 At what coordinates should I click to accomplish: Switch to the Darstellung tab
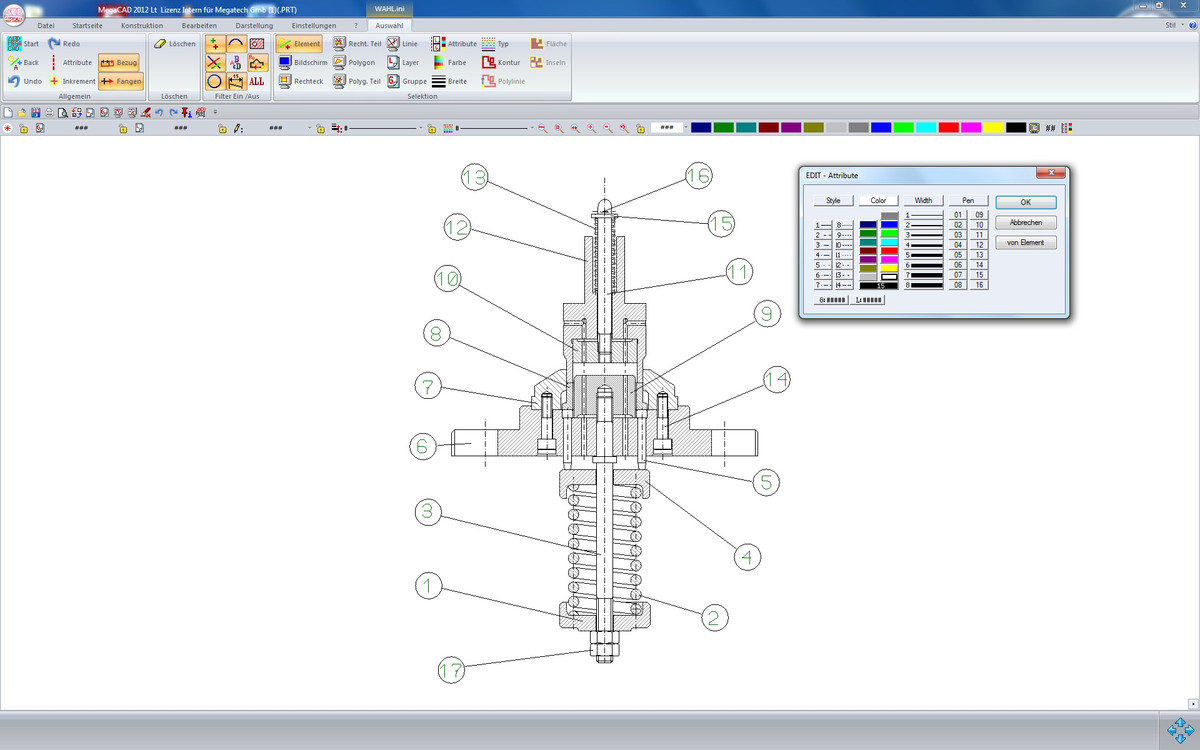tap(253, 25)
